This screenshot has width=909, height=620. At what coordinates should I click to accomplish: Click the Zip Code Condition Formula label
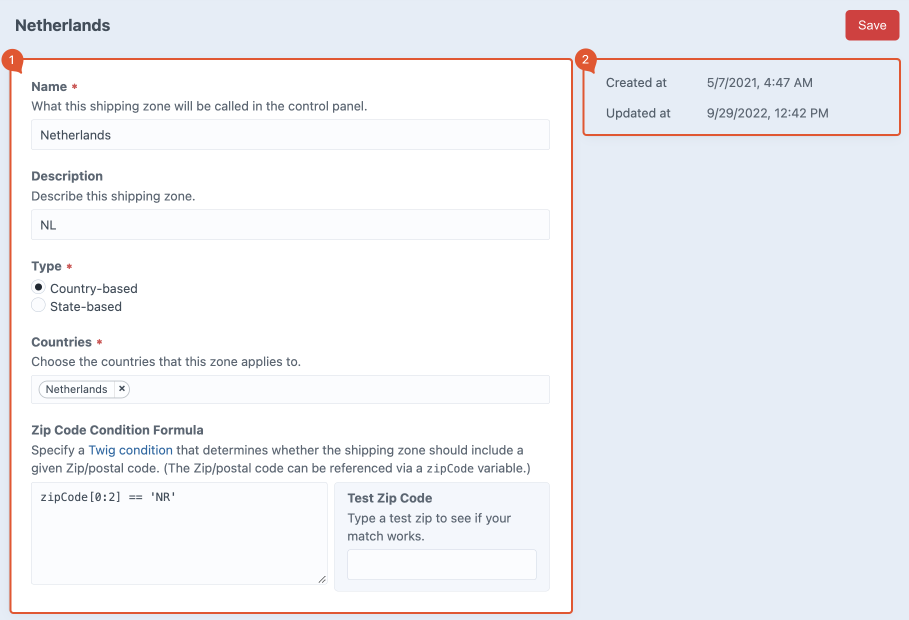pyautogui.click(x=117, y=430)
